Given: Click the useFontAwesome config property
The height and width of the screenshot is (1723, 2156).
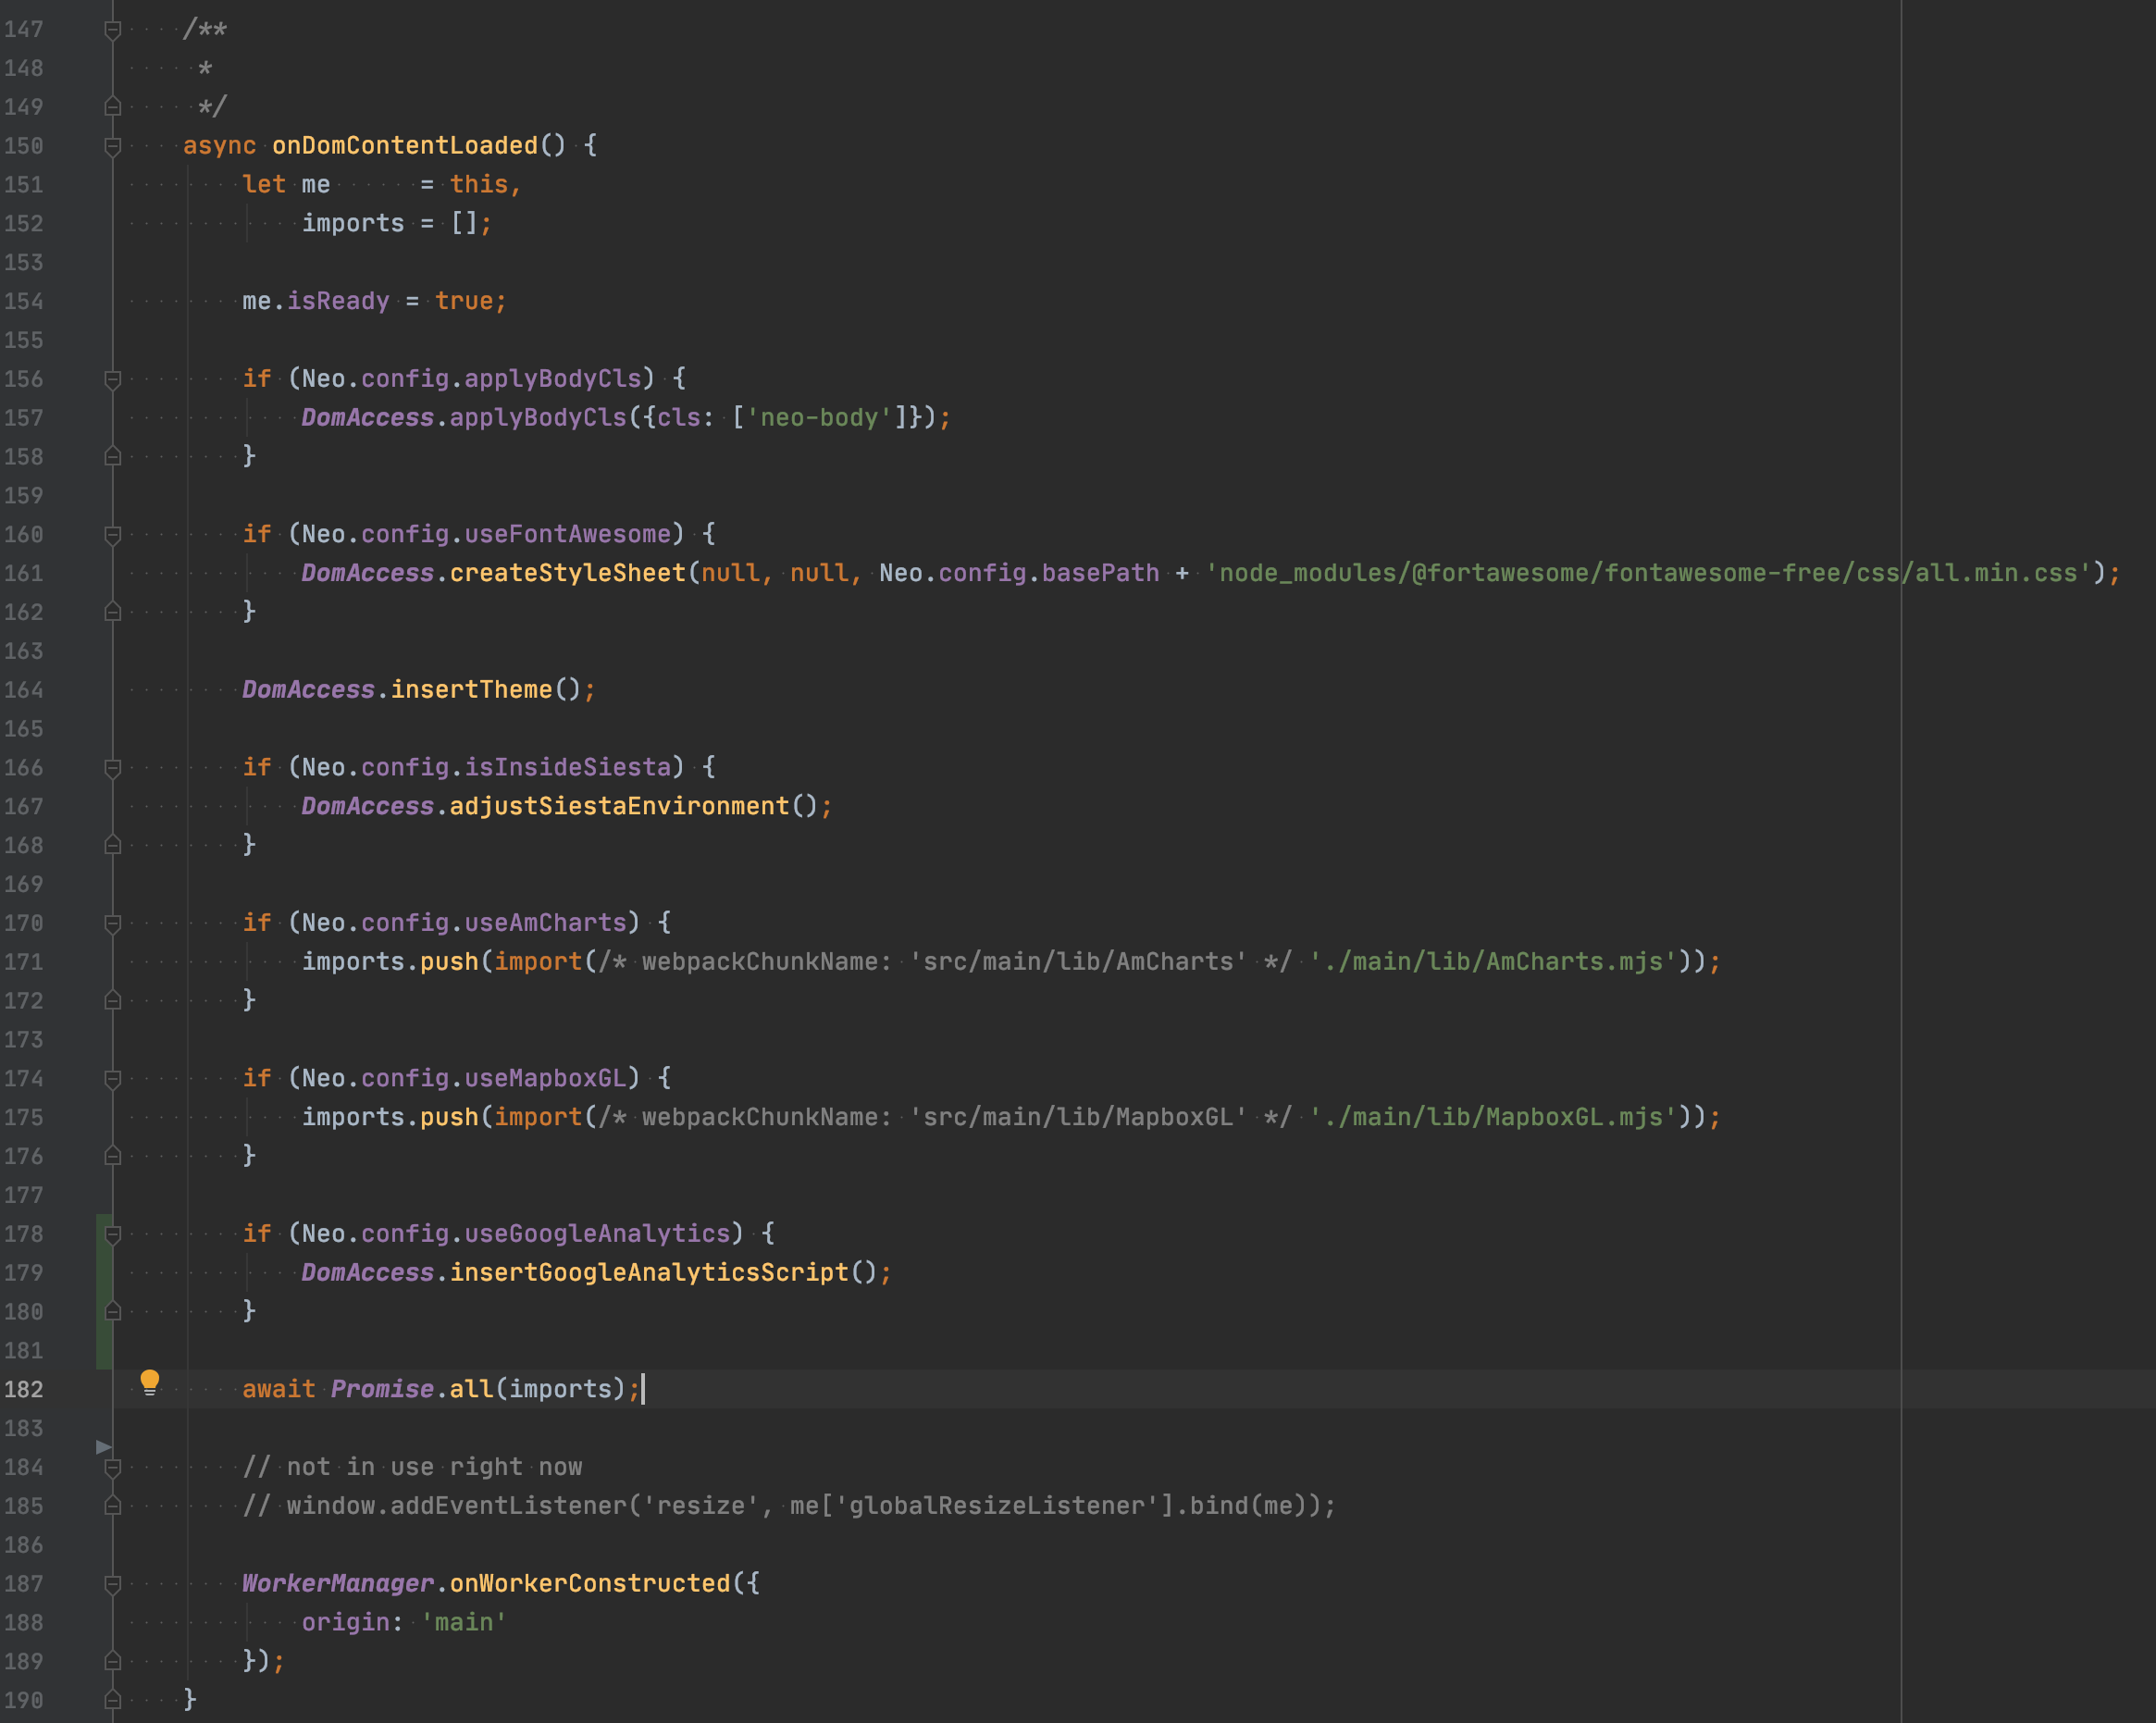Looking at the screenshot, I should click(568, 534).
